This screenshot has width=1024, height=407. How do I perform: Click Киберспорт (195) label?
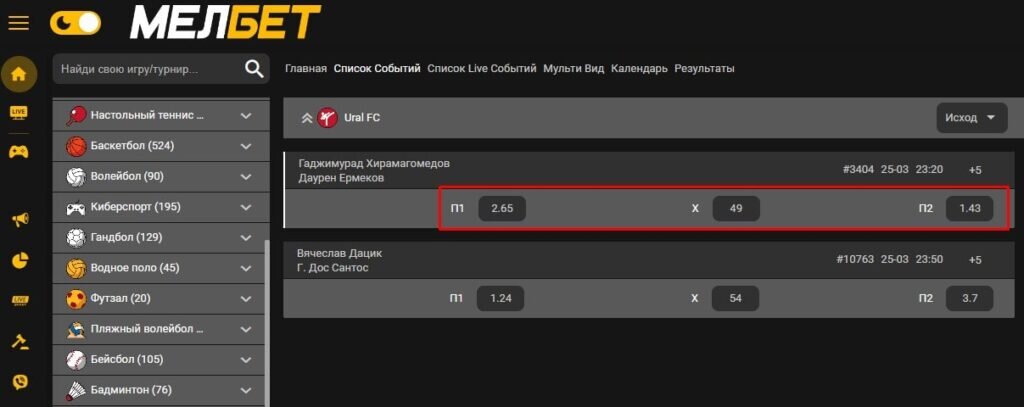(136, 207)
